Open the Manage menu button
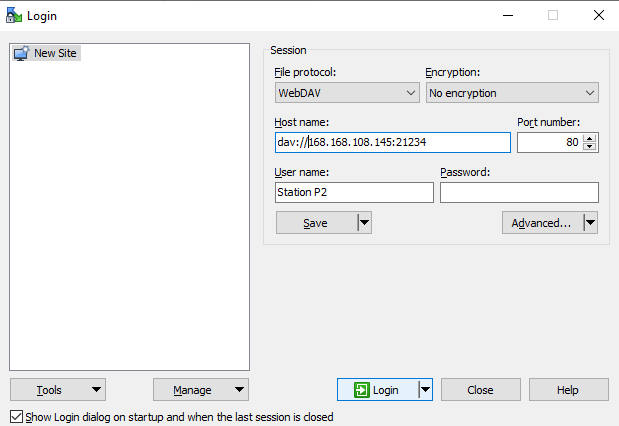The width and height of the screenshot is (619, 426). [x=201, y=390]
